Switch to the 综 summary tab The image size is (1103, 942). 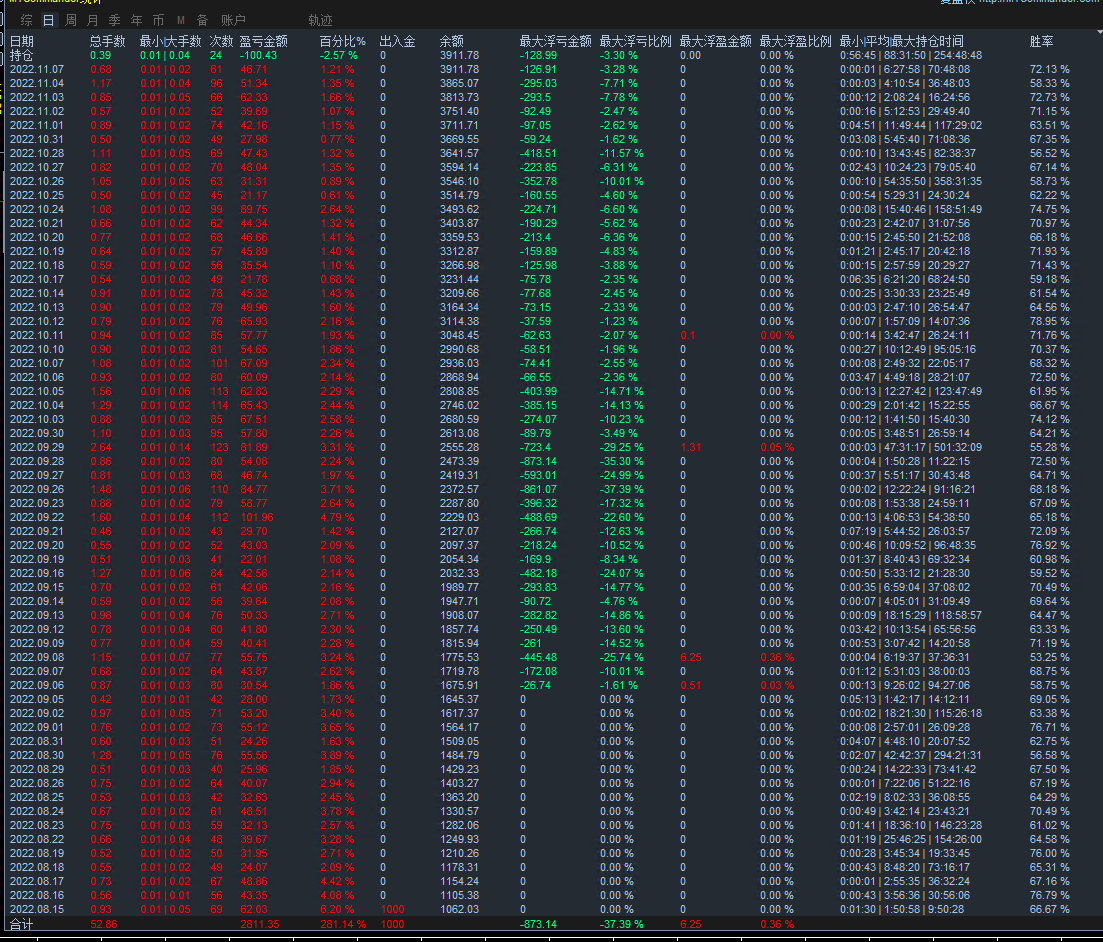click(x=27, y=20)
